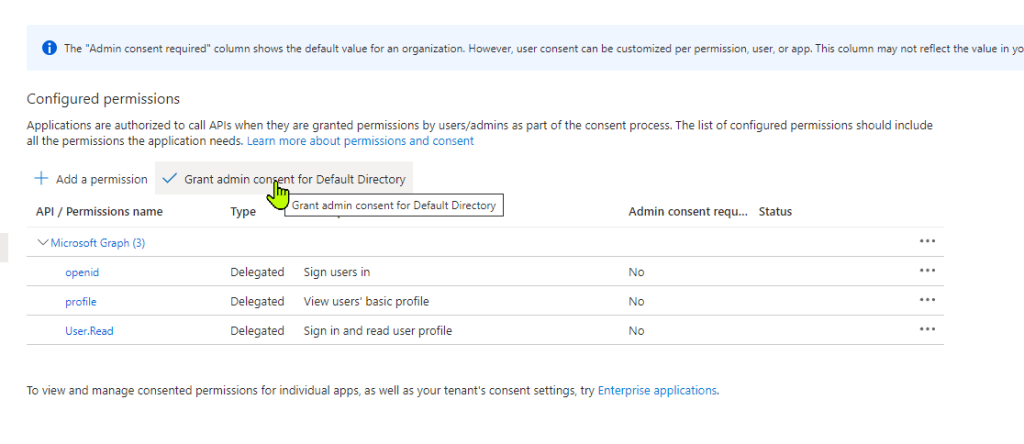Select 'Sign in and read user profile' description

point(377,331)
